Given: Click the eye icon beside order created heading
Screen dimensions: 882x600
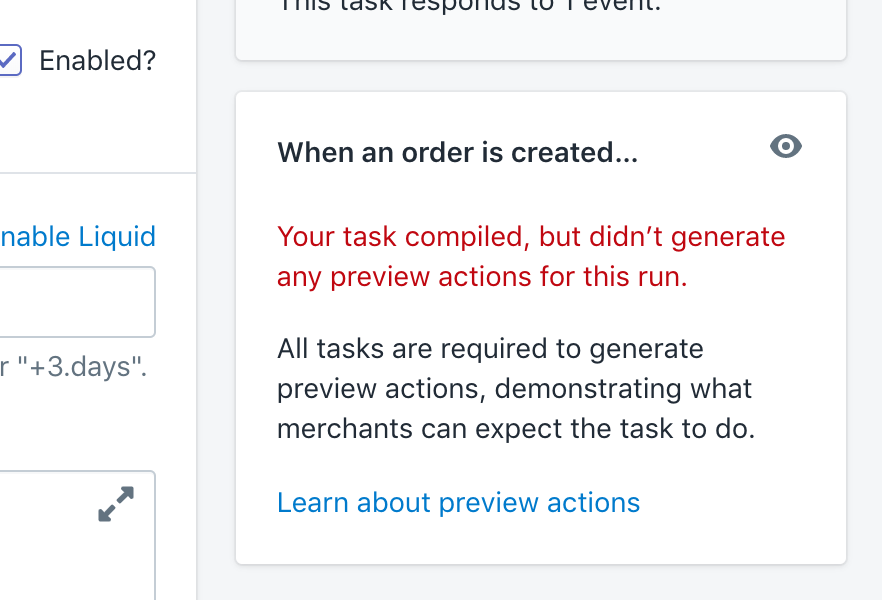Looking at the screenshot, I should [786, 146].
